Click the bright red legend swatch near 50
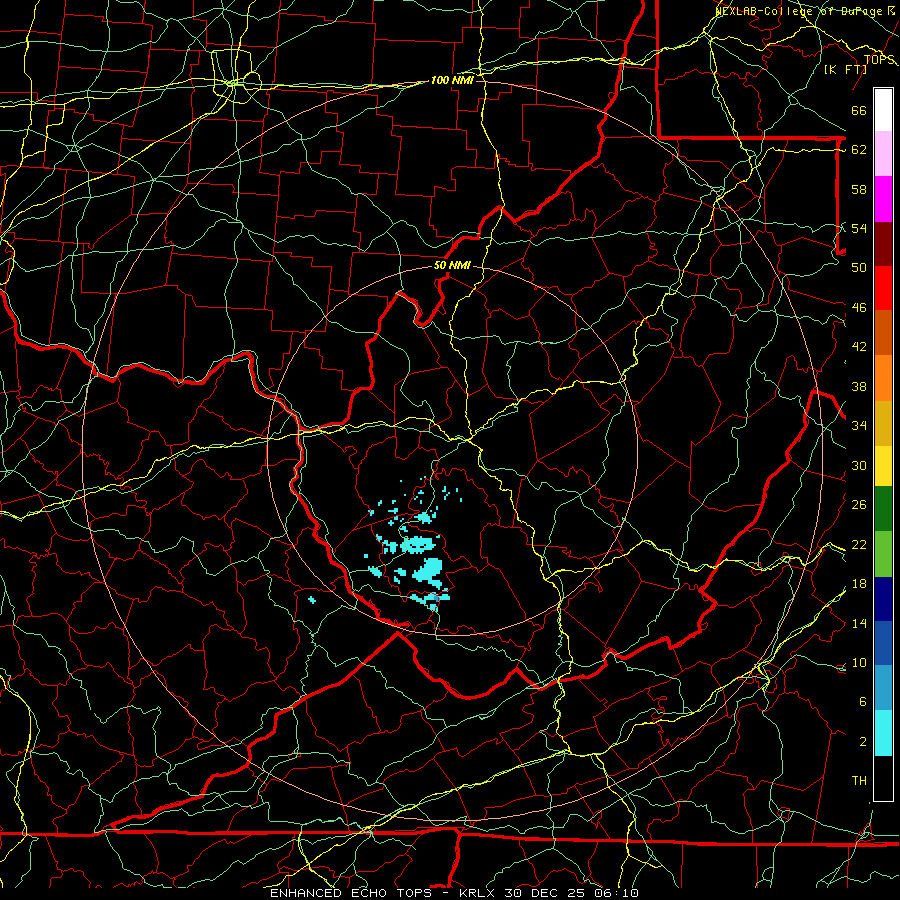This screenshot has width=900, height=900. tap(883, 288)
